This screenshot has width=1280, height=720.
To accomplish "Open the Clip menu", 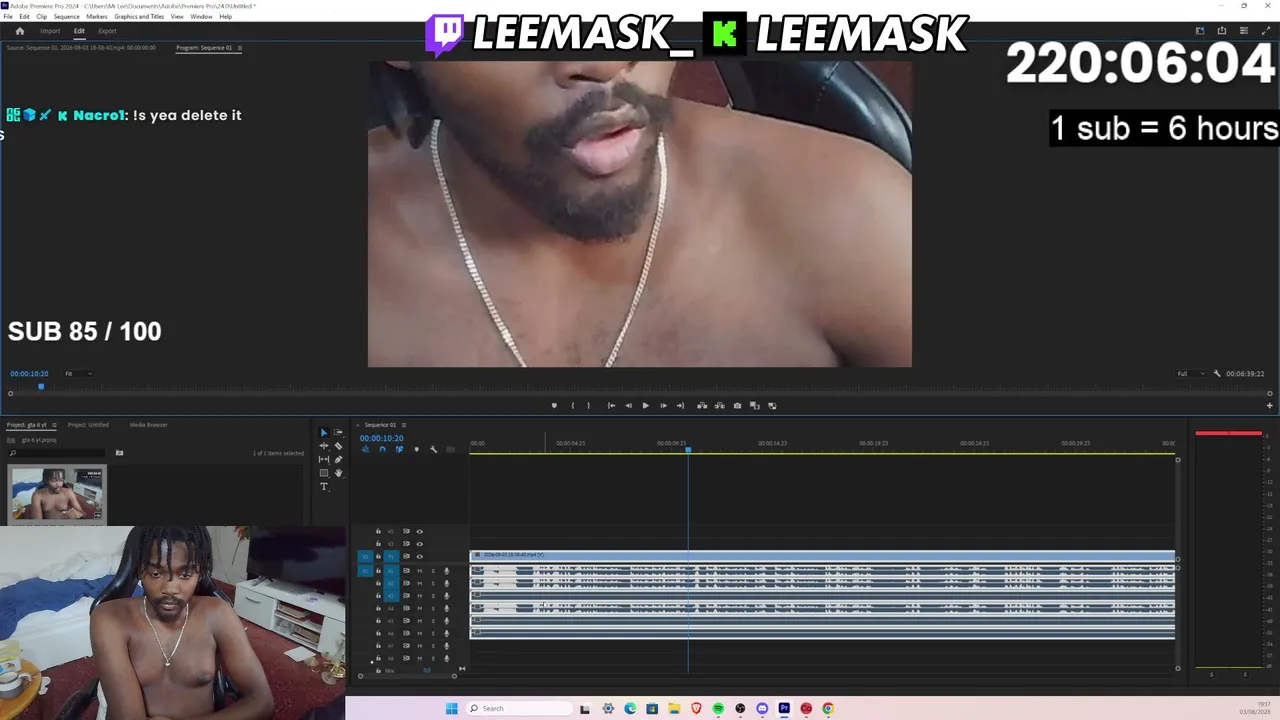I will (41, 17).
